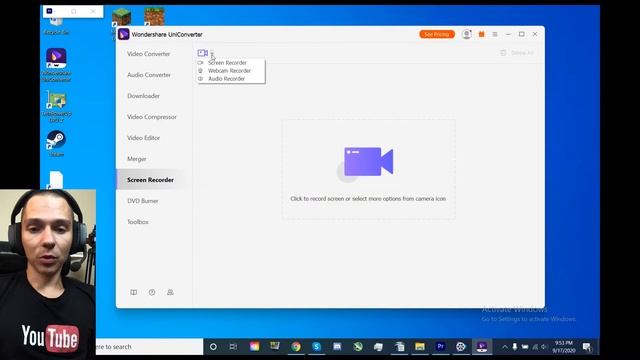Click the taskbar clock showing 9:53 PM
Viewport: 640px width, 360px height.
pyautogui.click(x=564, y=347)
